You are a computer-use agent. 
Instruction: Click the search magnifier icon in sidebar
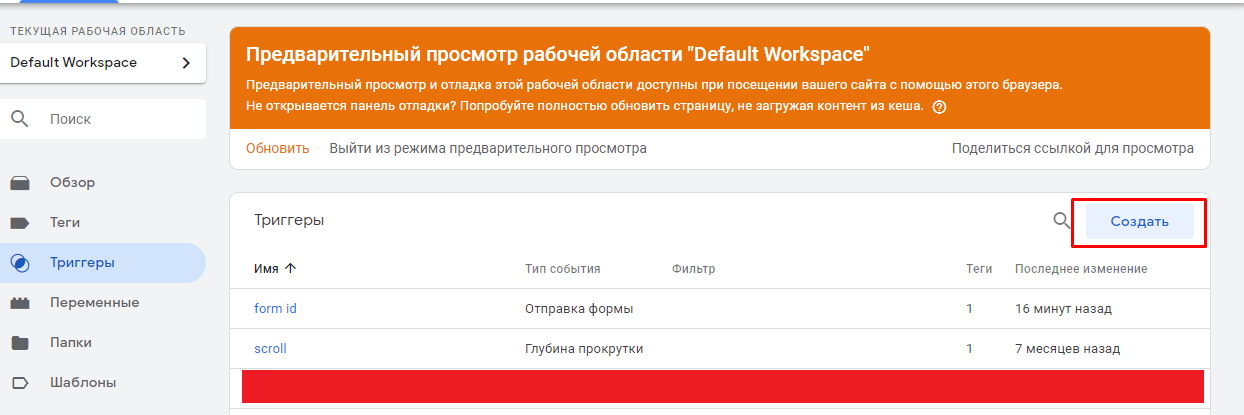click(20, 119)
